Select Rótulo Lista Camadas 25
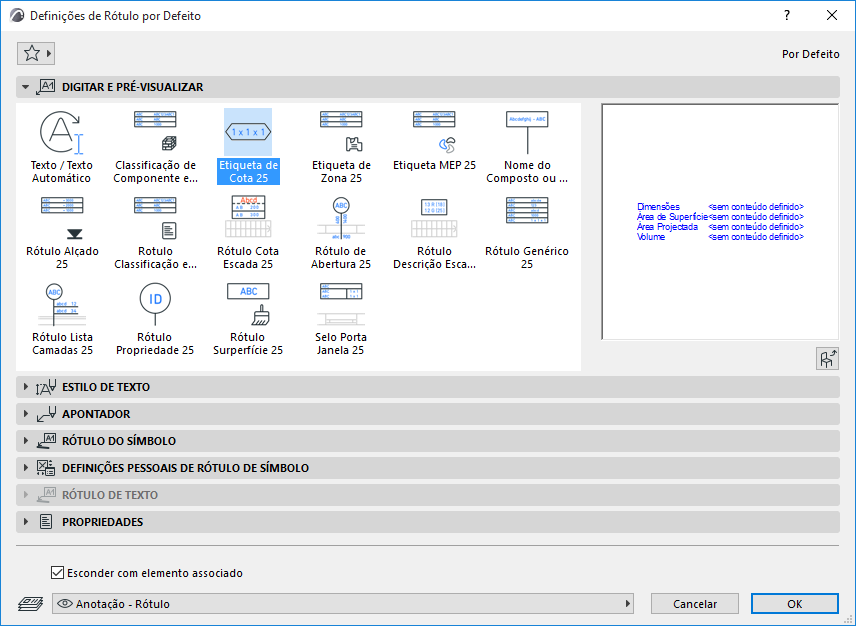Screen dimensions: 856x626 62,319
